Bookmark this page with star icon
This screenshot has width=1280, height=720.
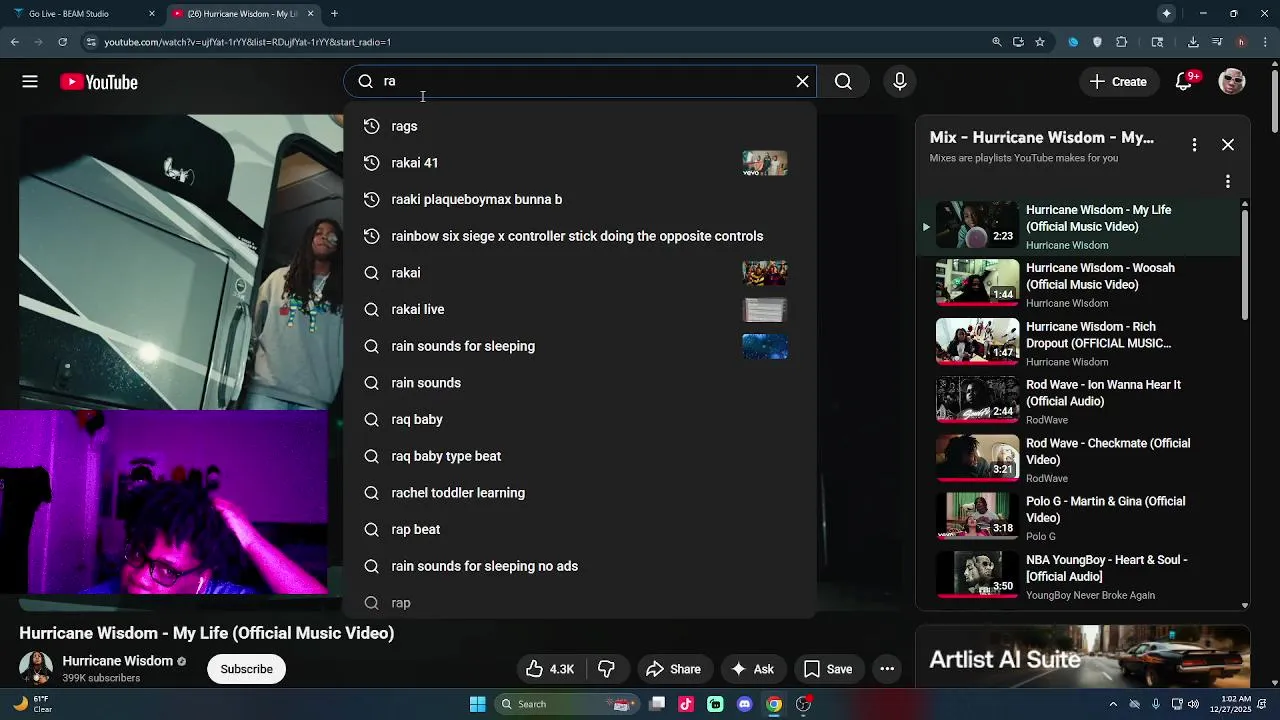point(1040,42)
